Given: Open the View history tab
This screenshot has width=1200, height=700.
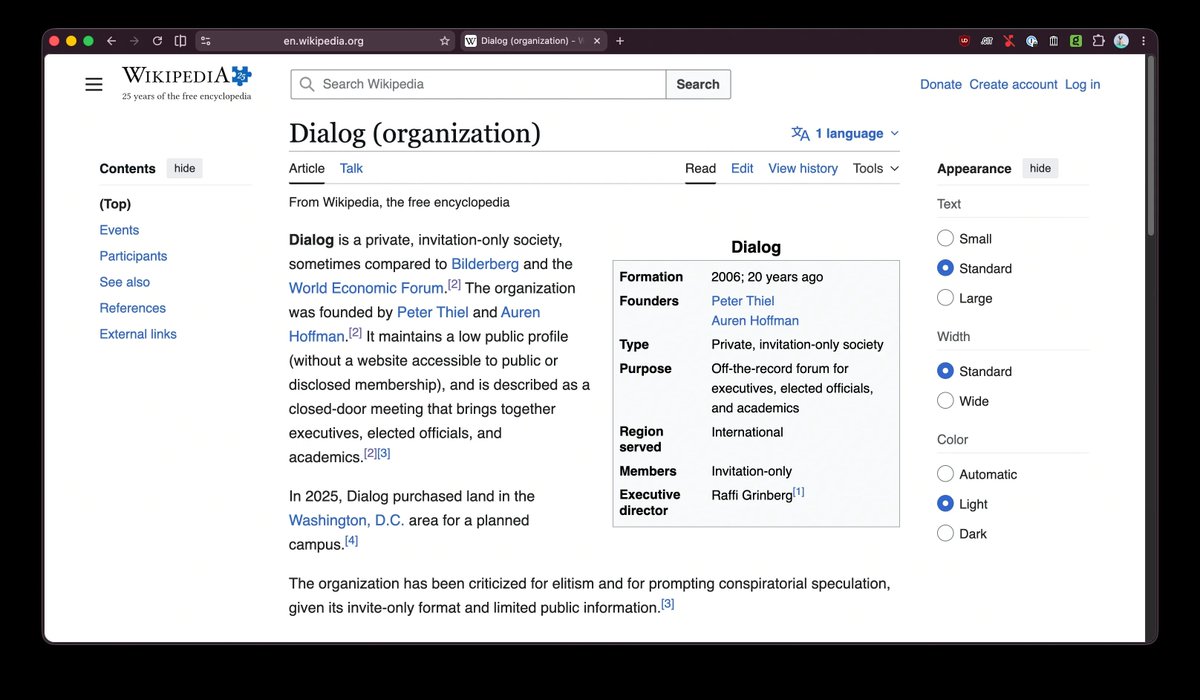Looking at the screenshot, I should coord(803,168).
